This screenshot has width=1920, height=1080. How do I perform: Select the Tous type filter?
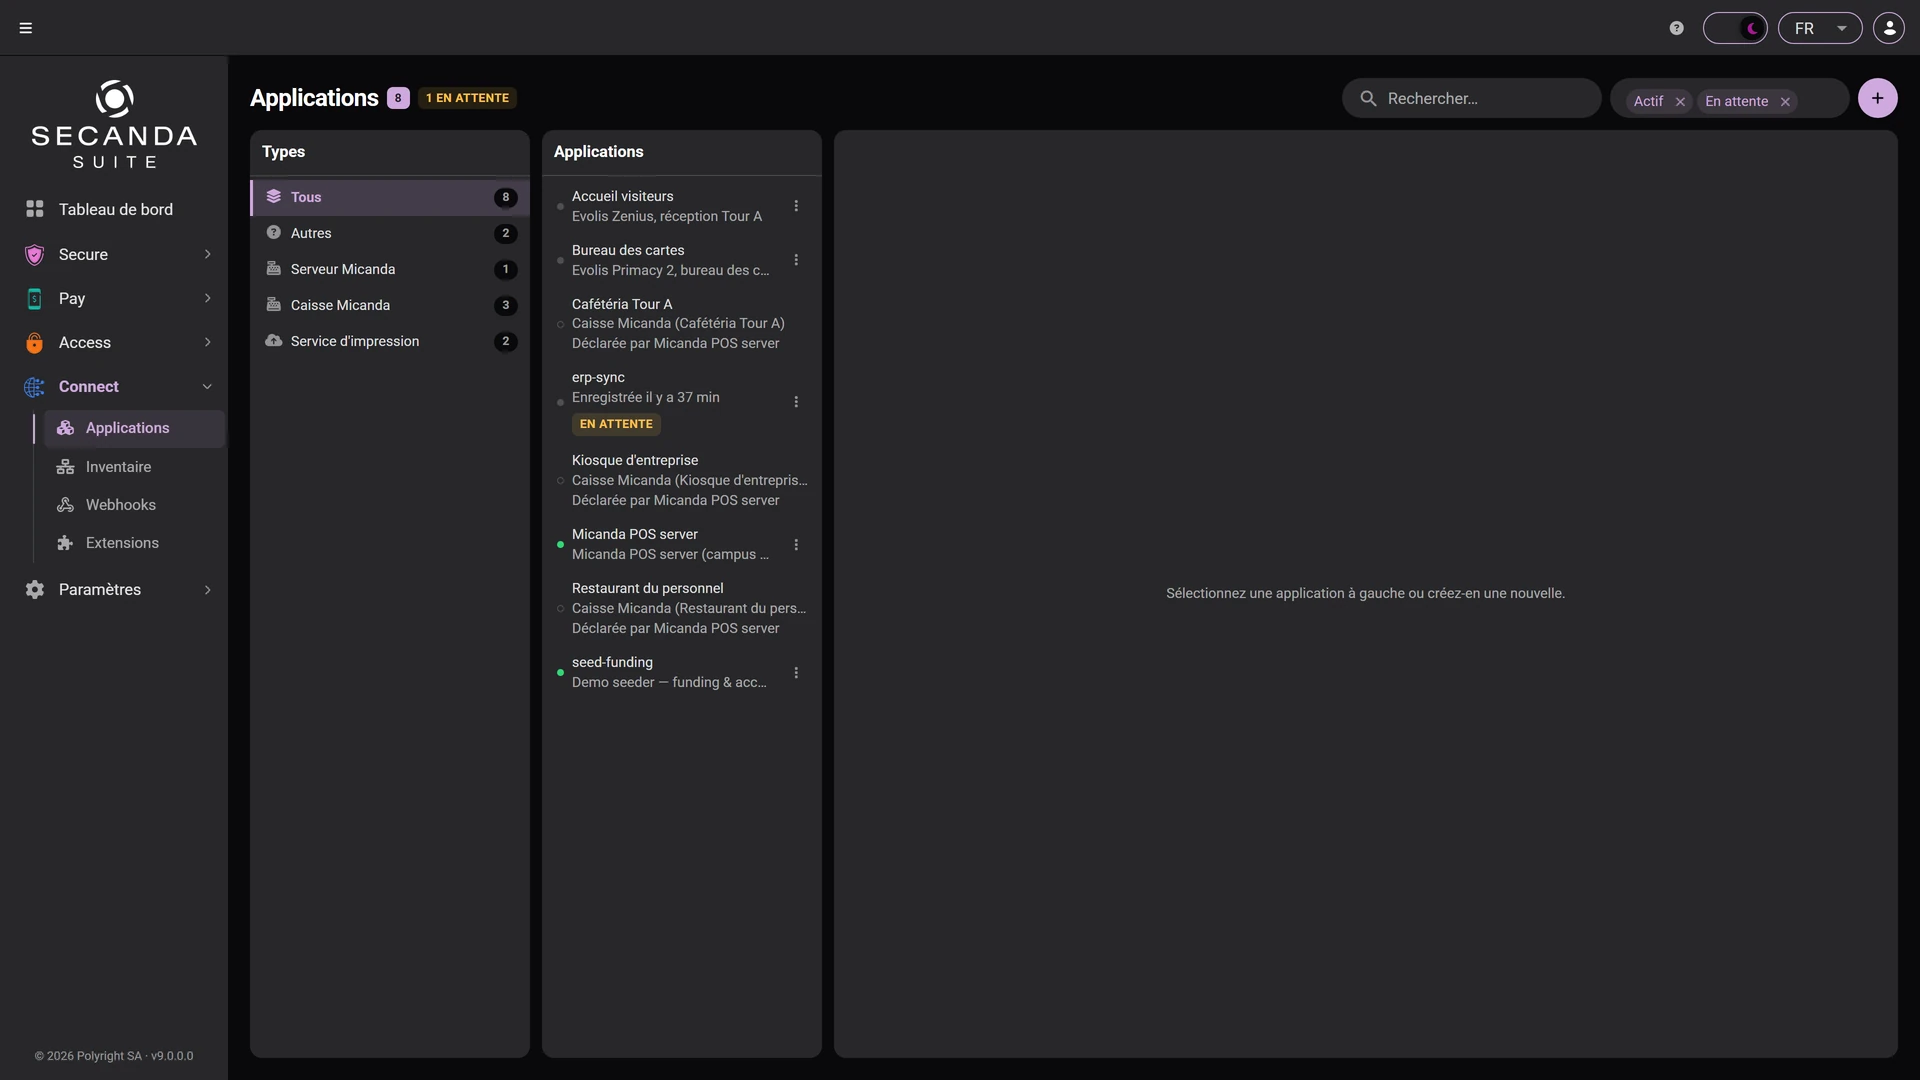[x=390, y=197]
